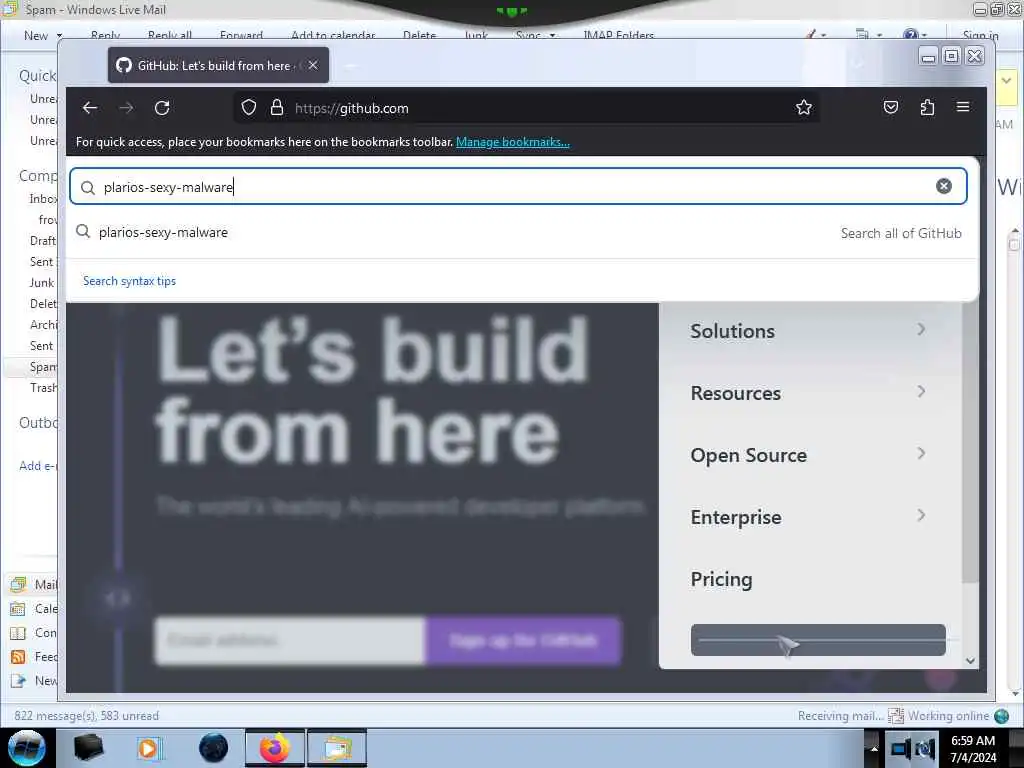This screenshot has width=1024, height=768.
Task: Open the media player taskbar icon
Action: (x=148, y=748)
